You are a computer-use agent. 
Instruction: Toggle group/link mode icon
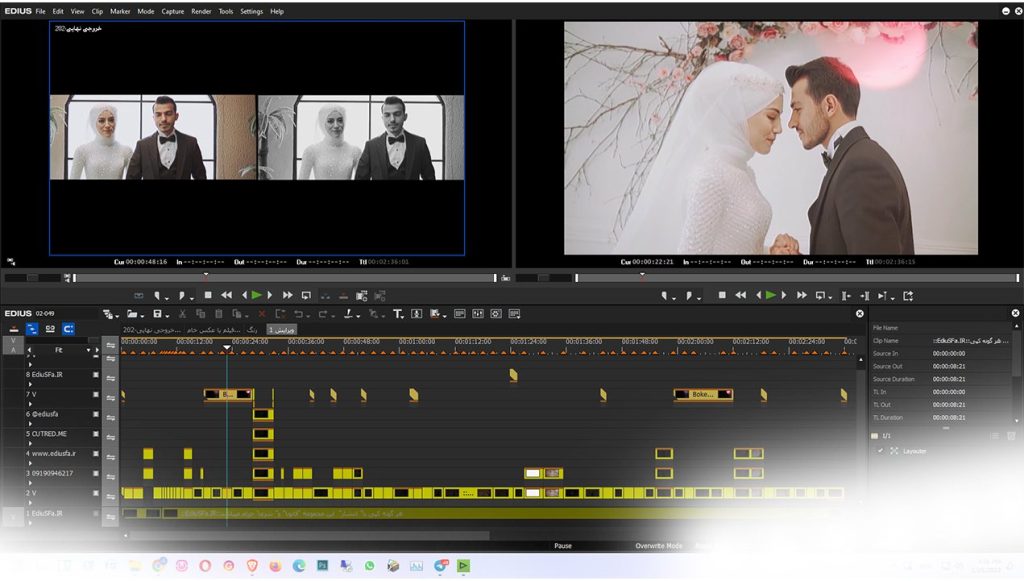50,329
